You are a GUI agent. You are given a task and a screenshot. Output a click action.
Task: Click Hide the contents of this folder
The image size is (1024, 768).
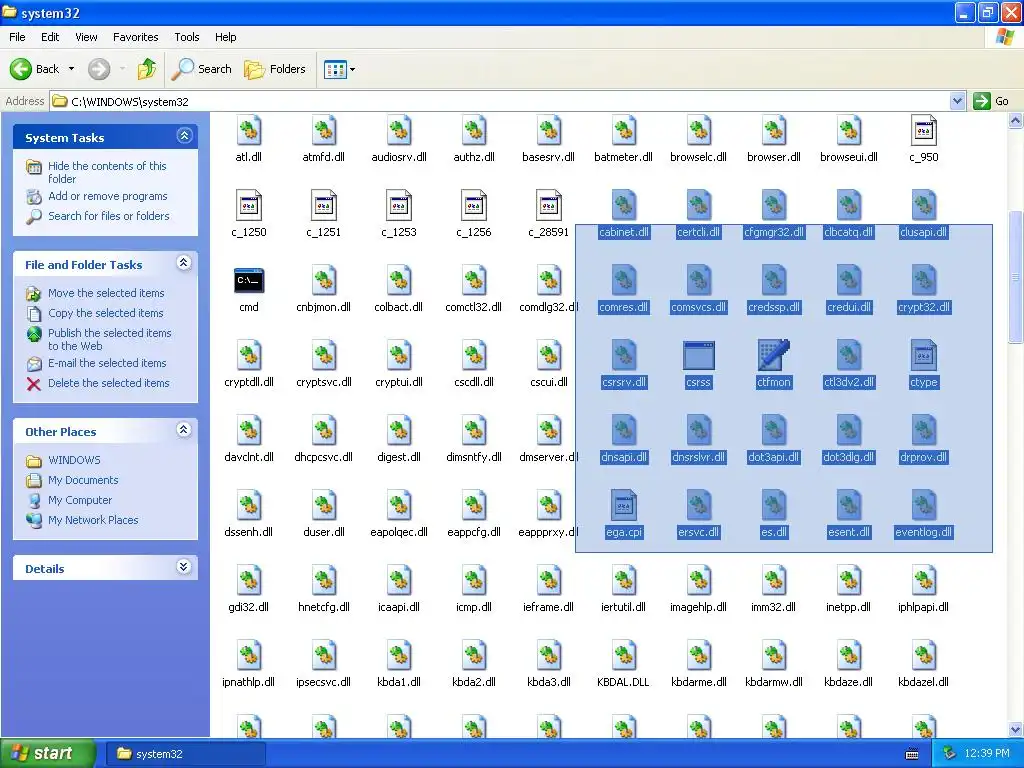(x=106, y=172)
